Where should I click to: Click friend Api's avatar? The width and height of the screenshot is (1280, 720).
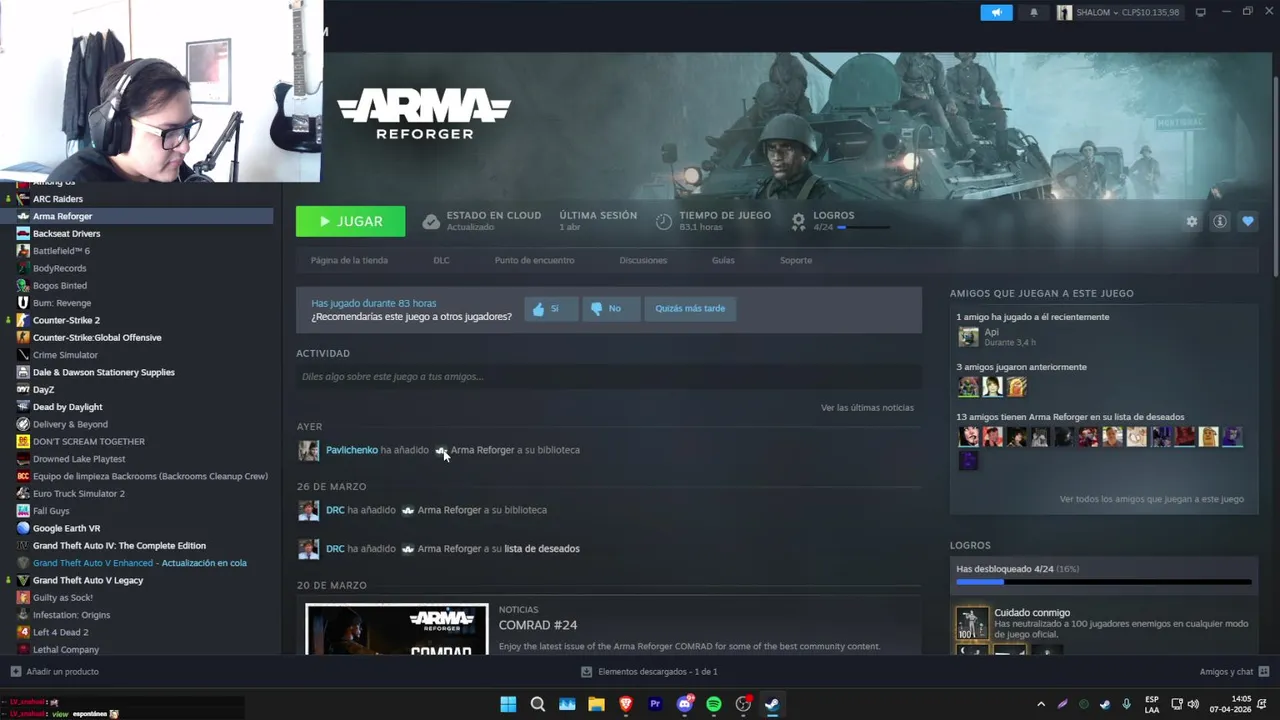968,337
